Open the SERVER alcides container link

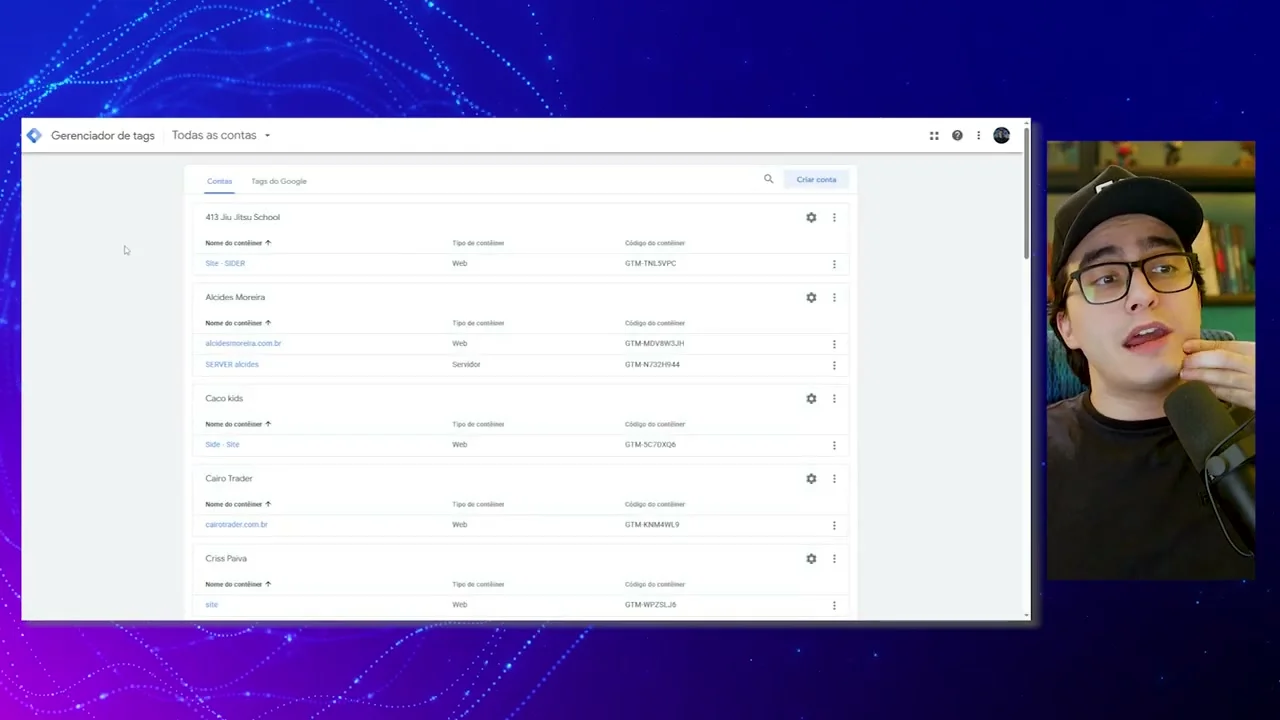[232, 364]
